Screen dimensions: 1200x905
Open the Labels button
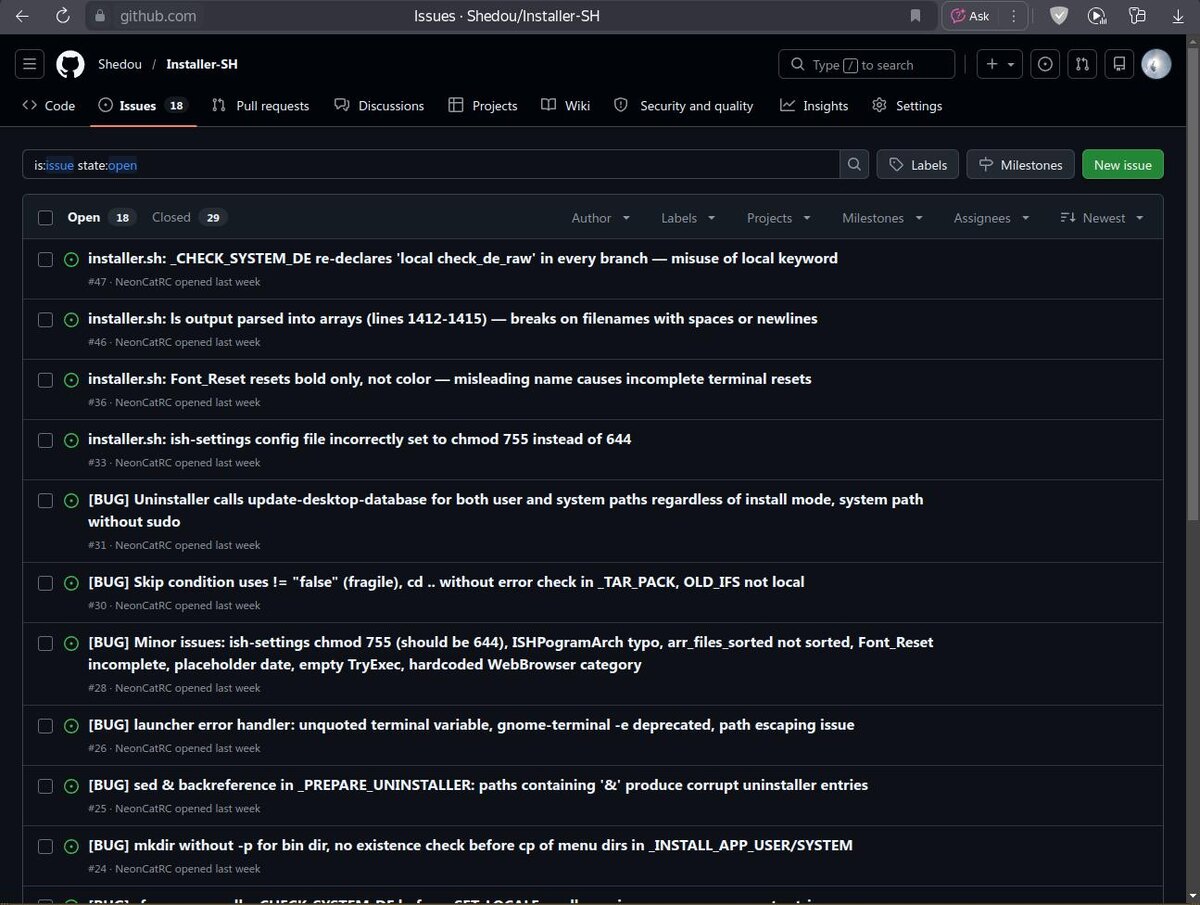(x=918, y=164)
